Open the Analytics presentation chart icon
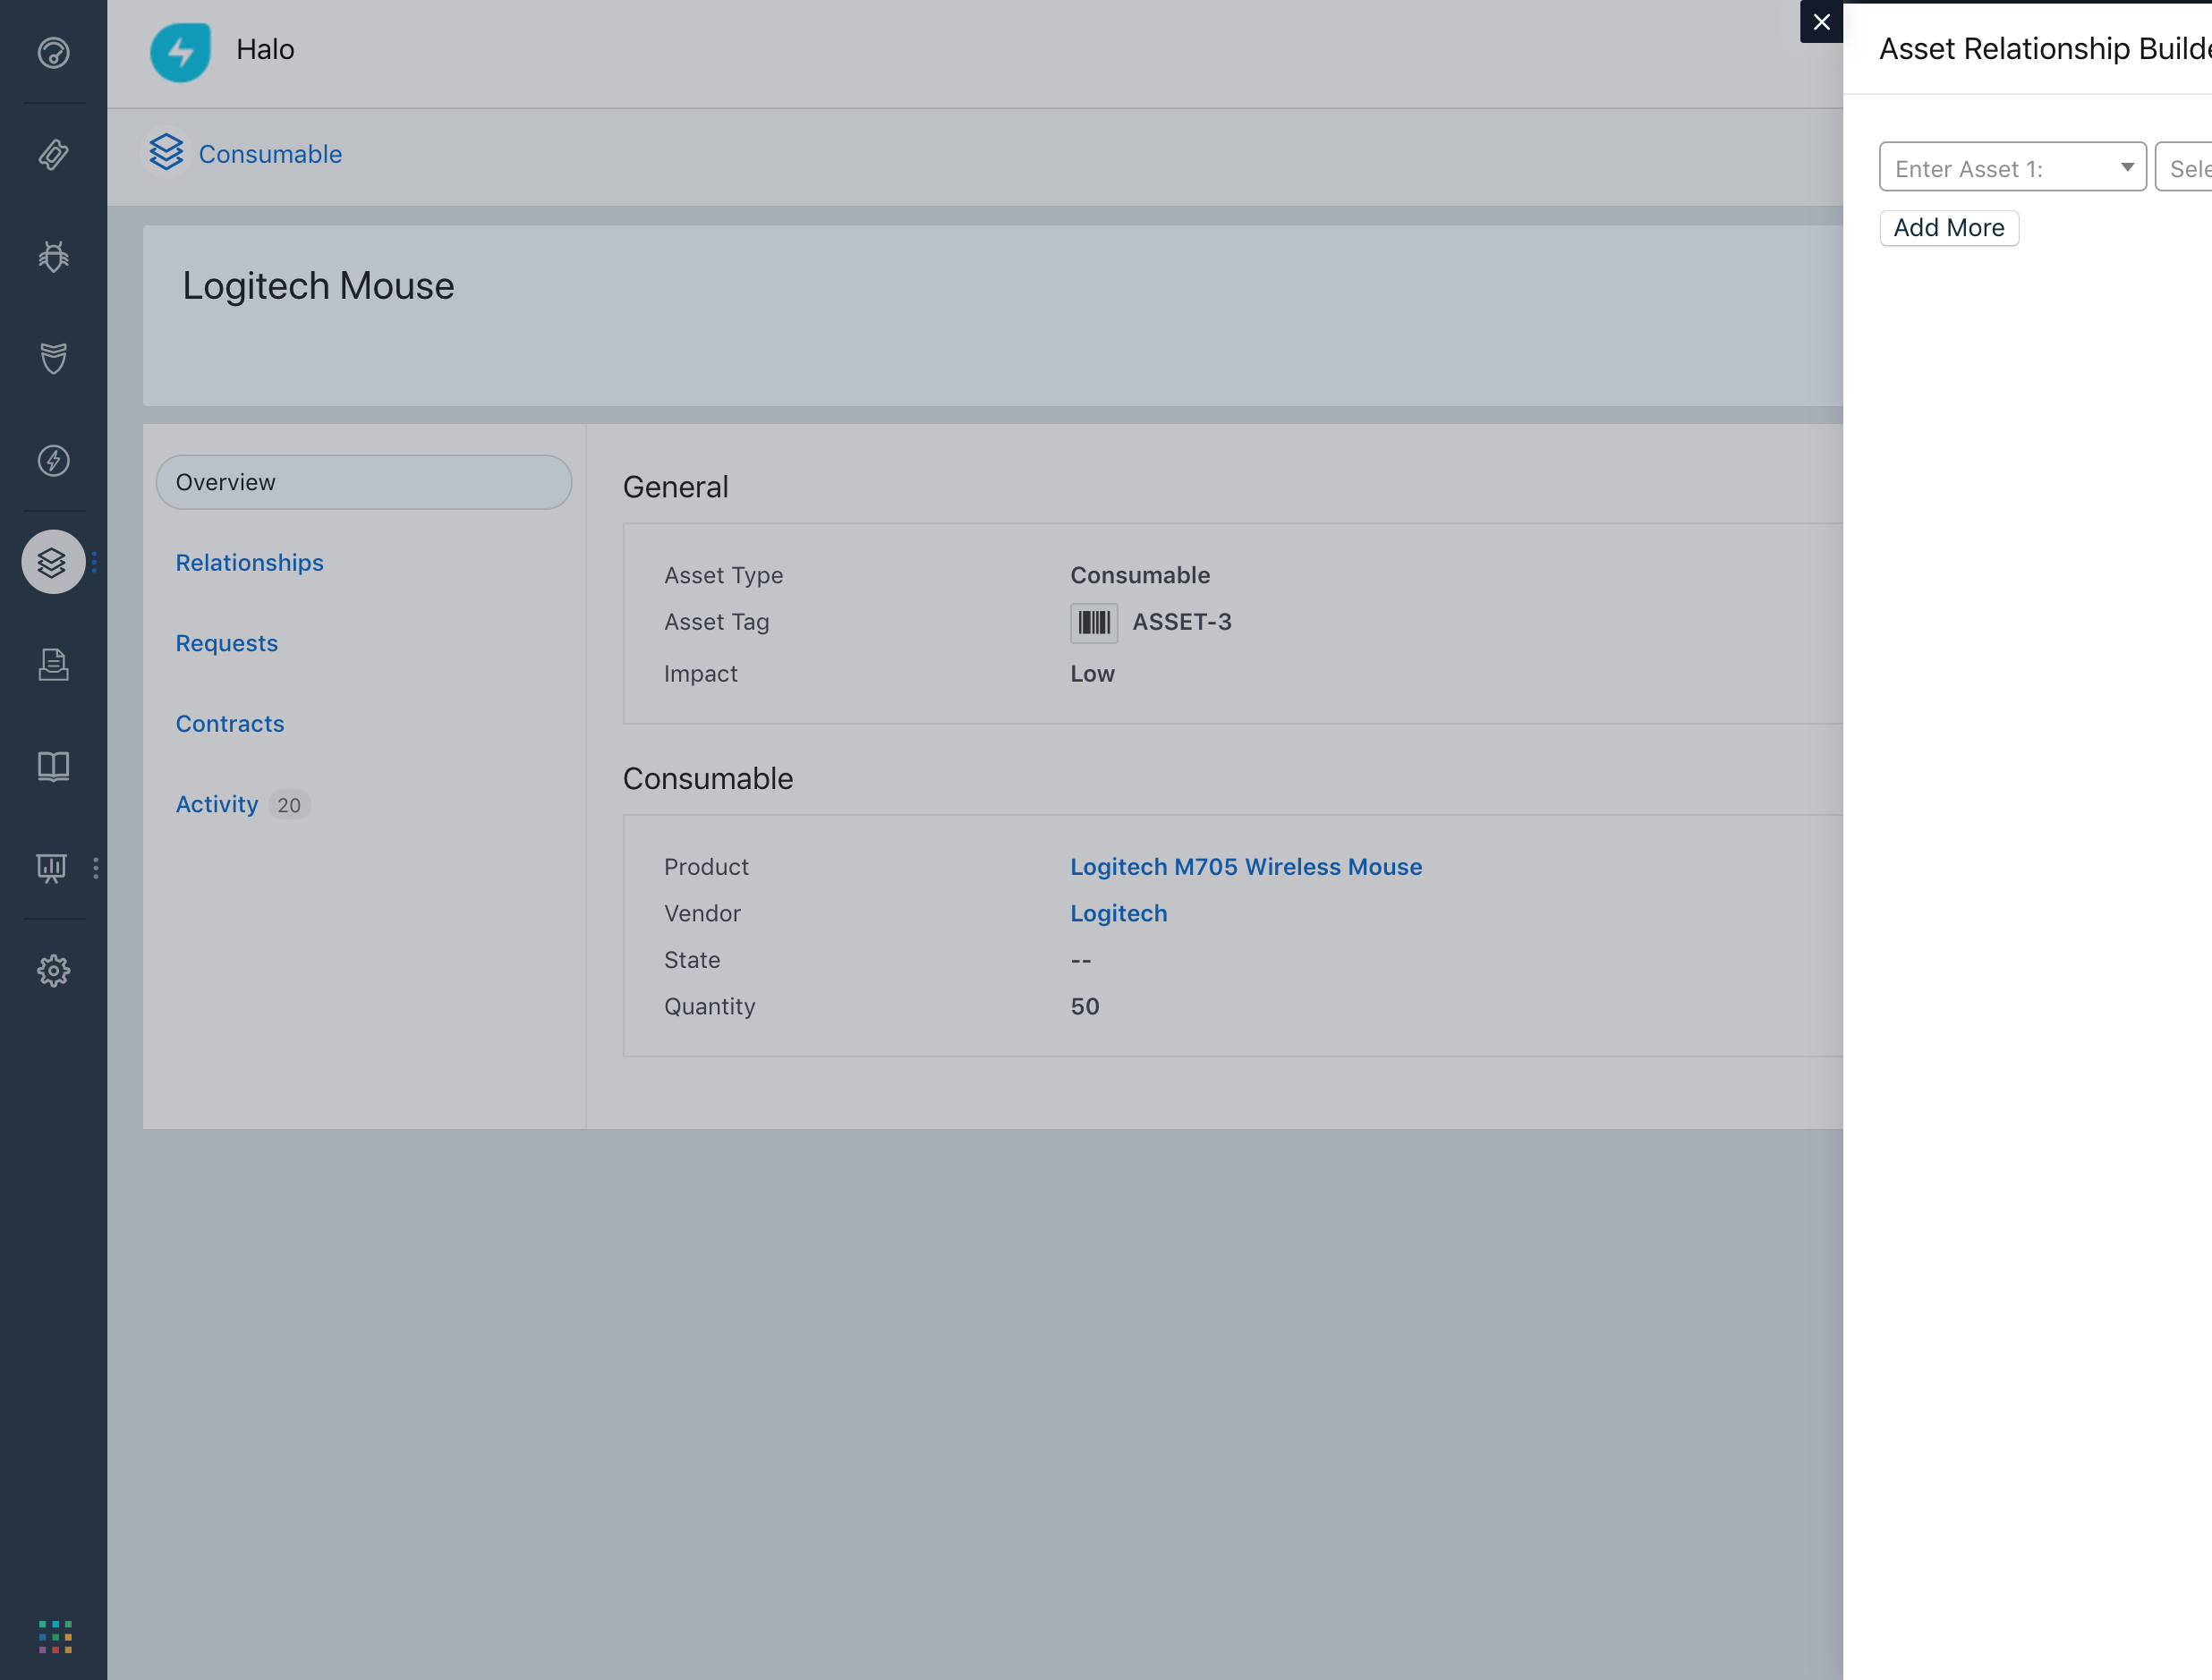This screenshot has width=2212, height=1680. point(53,868)
